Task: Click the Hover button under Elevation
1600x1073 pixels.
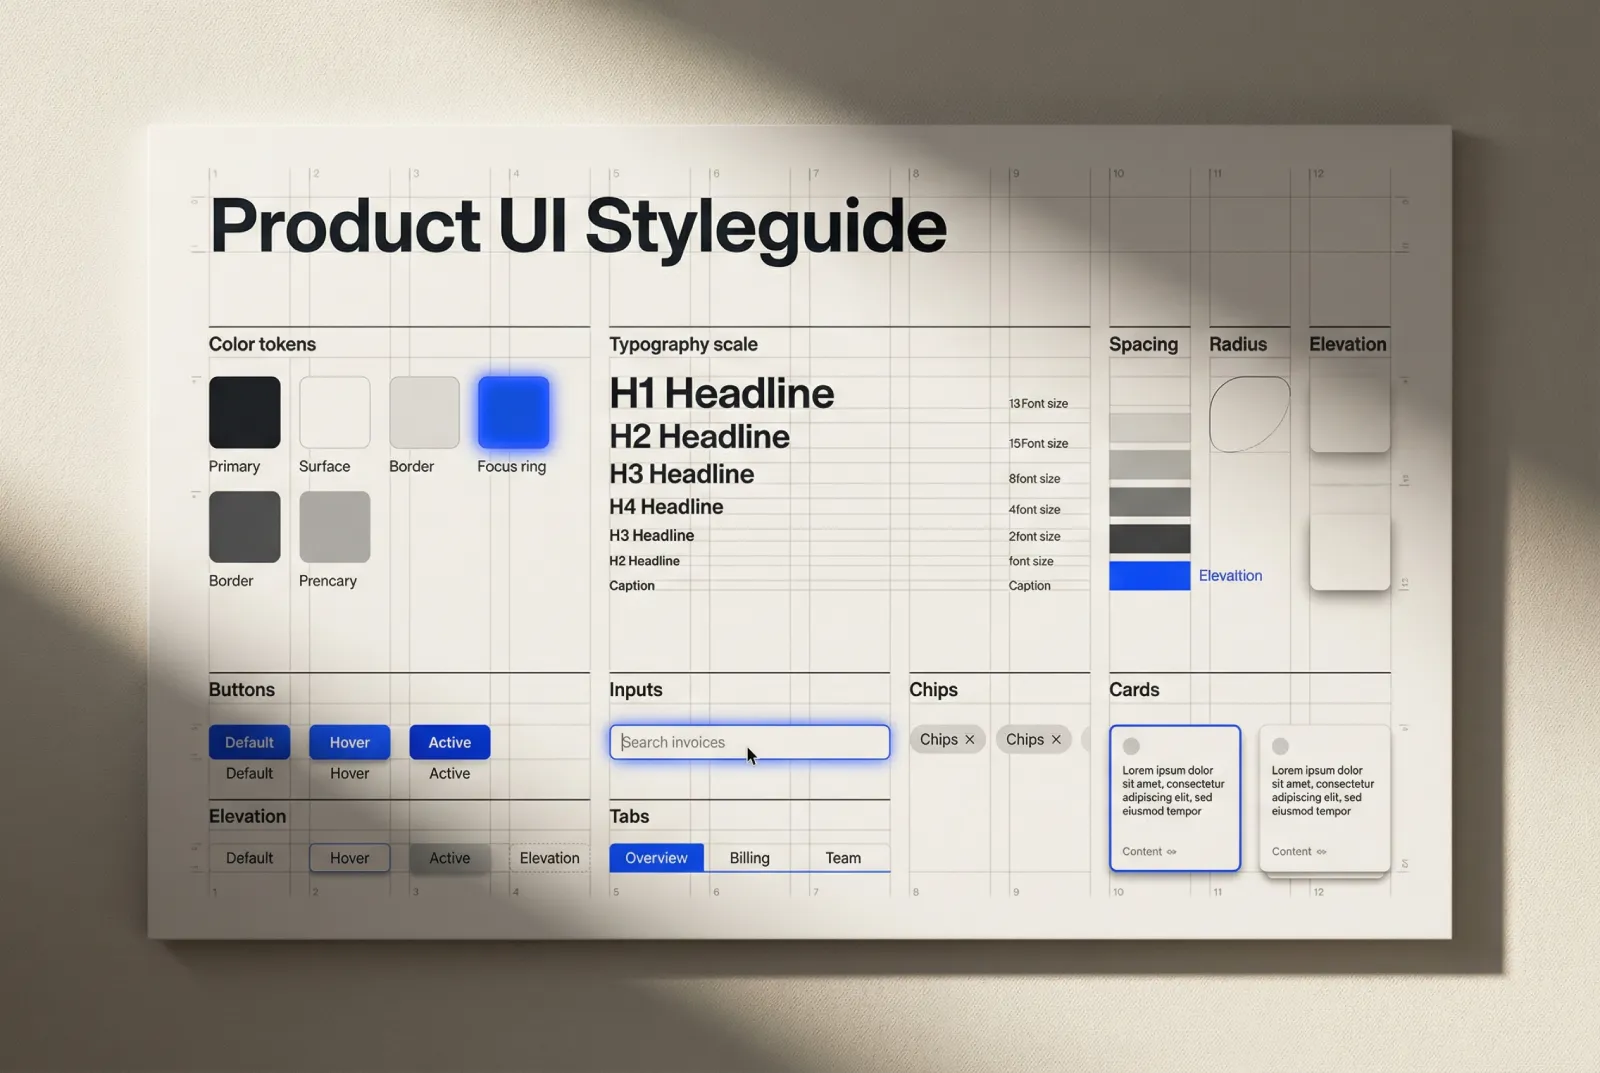Action: coord(349,858)
